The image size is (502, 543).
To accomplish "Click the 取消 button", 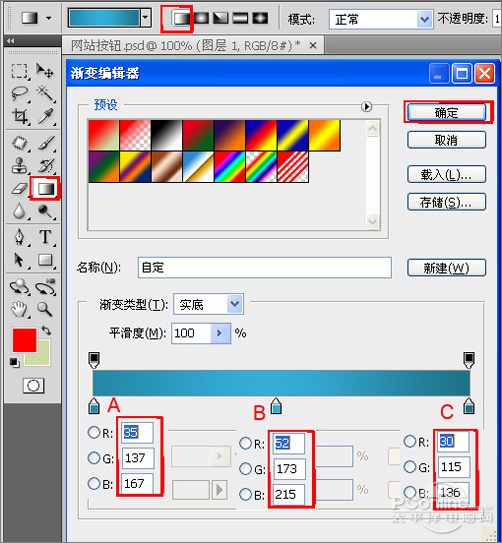I will [447, 140].
